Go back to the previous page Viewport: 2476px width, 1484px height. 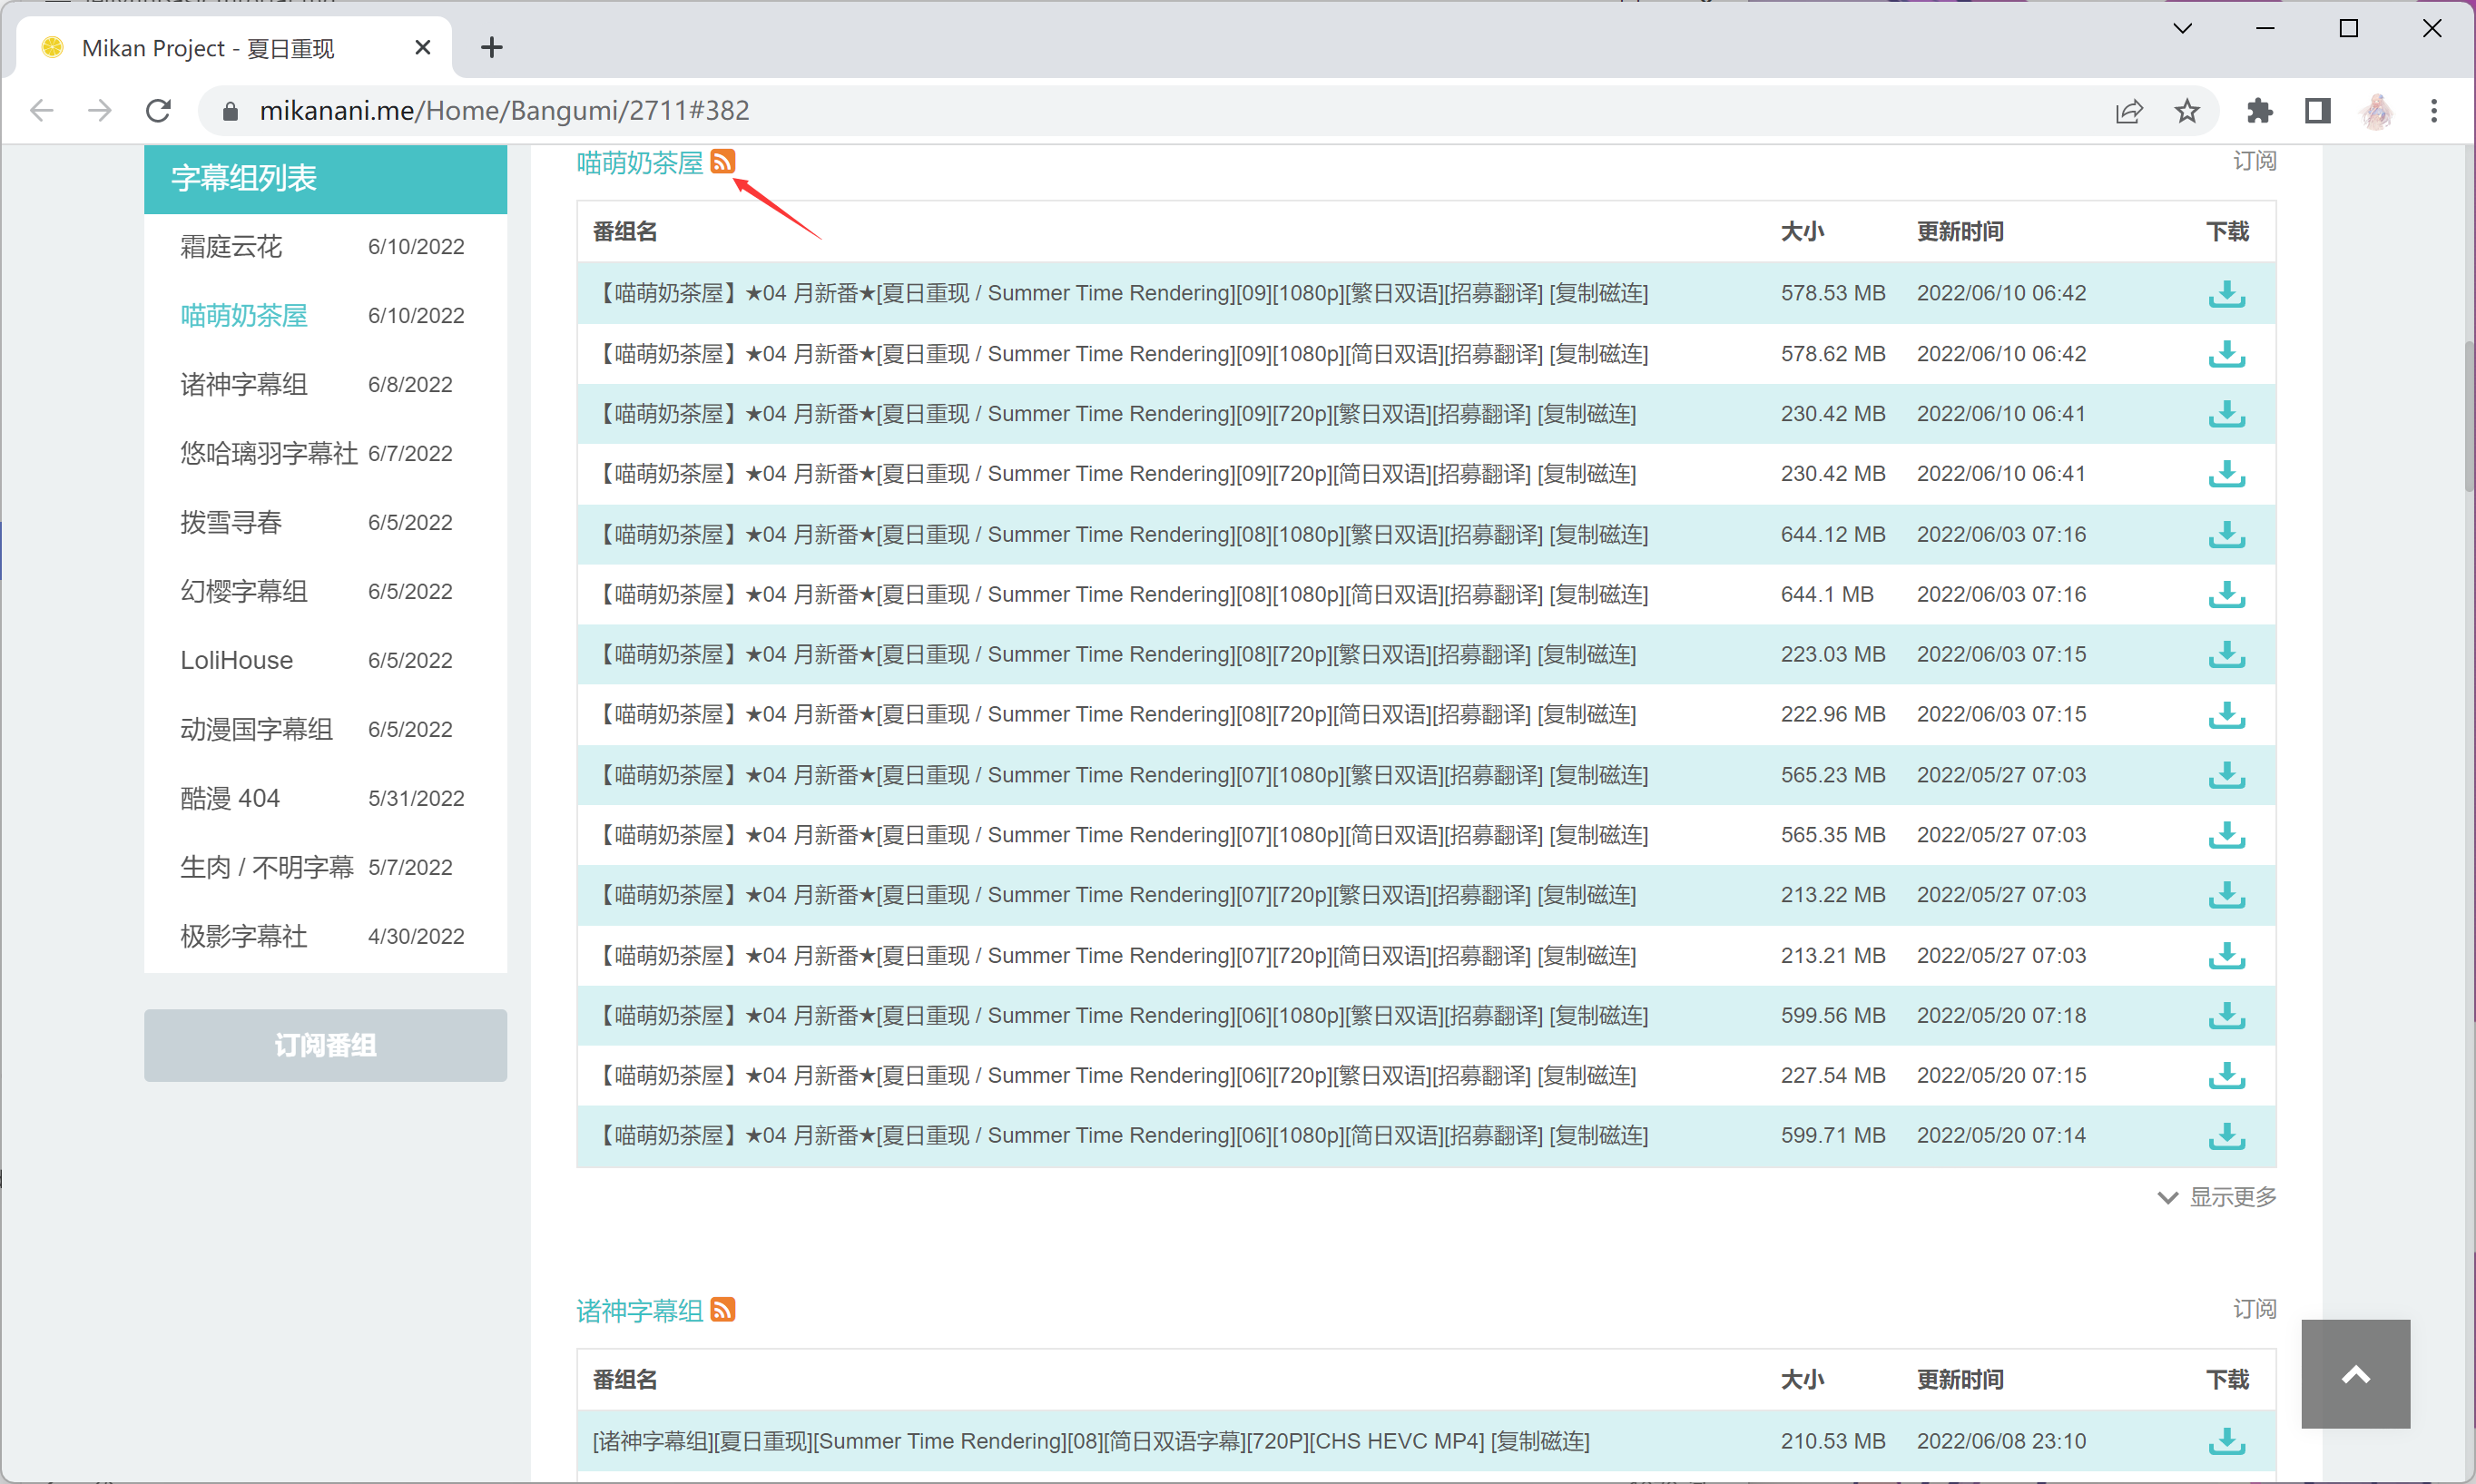click(42, 110)
